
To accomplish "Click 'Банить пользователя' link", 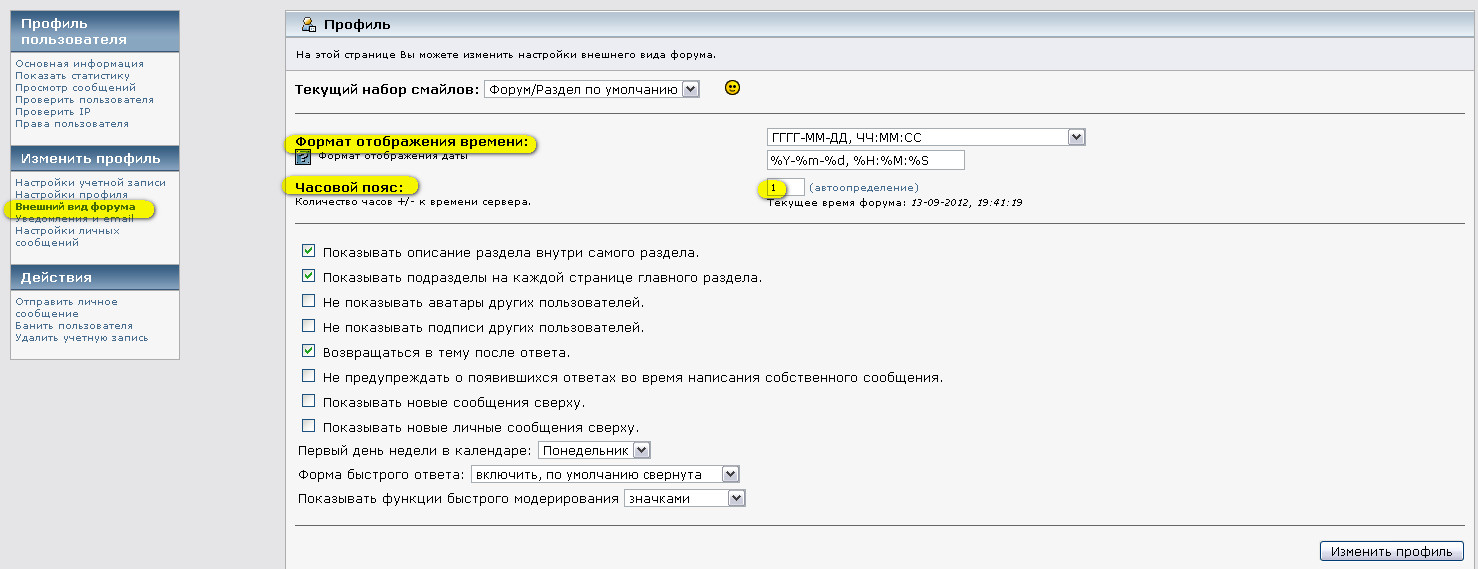I will [x=74, y=326].
